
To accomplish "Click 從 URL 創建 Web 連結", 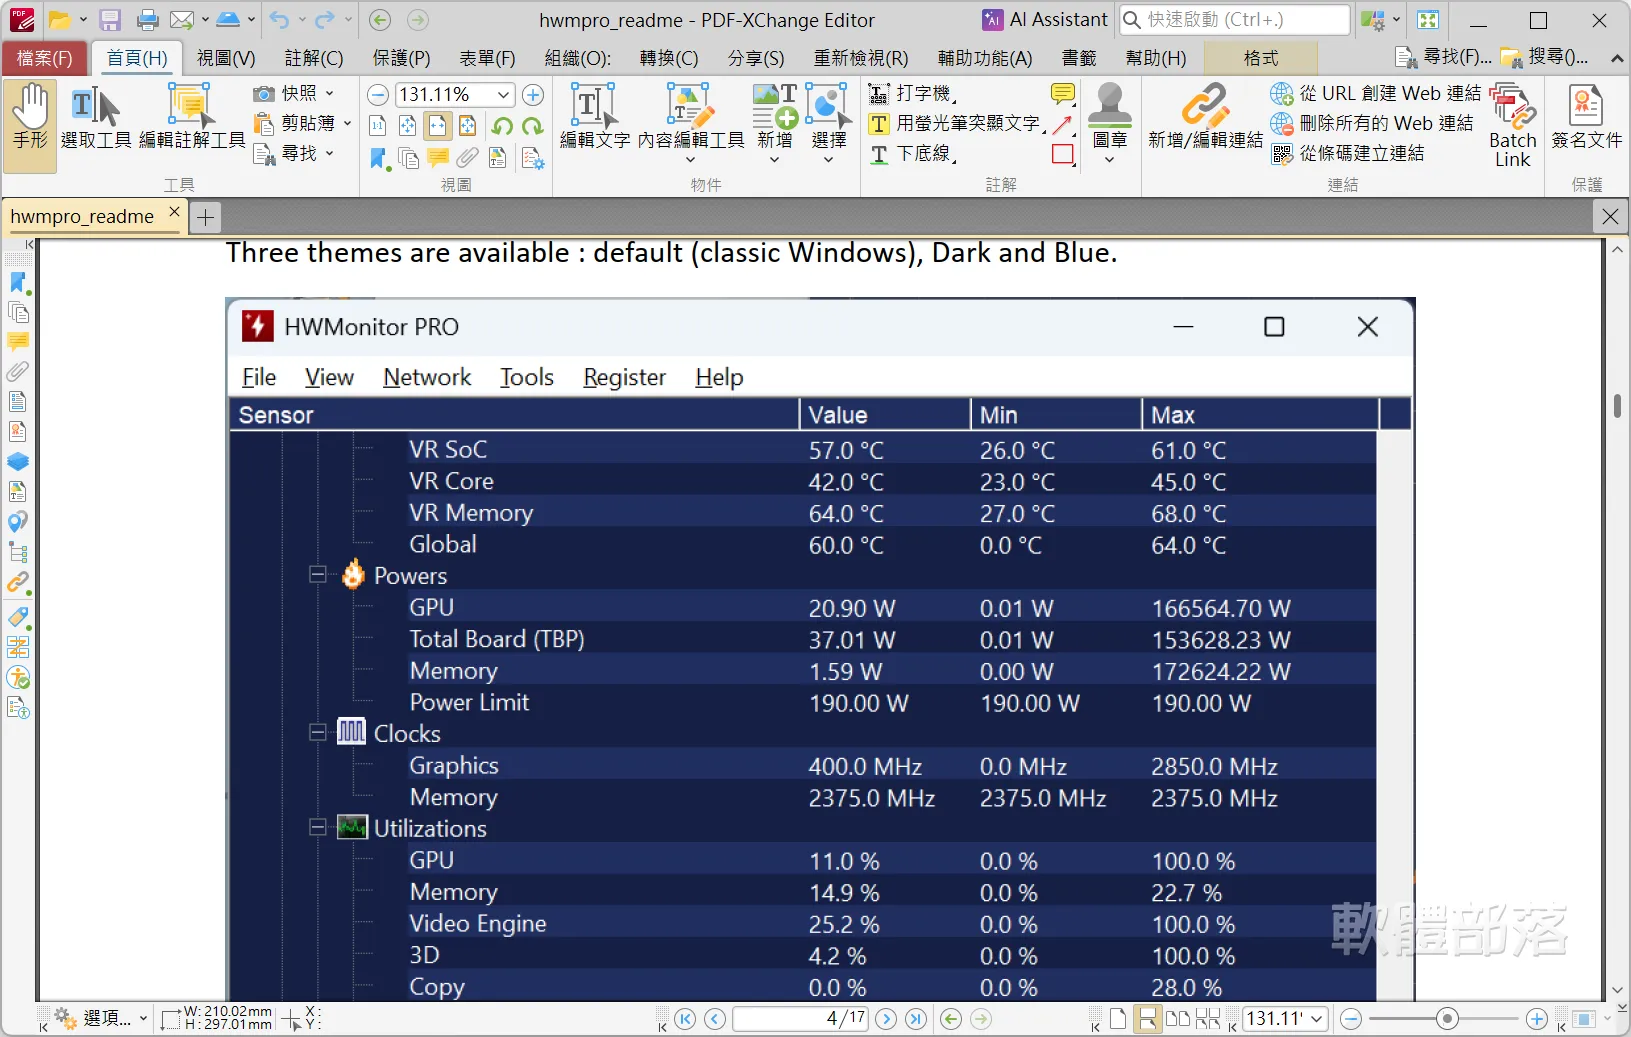I will [x=1376, y=93].
